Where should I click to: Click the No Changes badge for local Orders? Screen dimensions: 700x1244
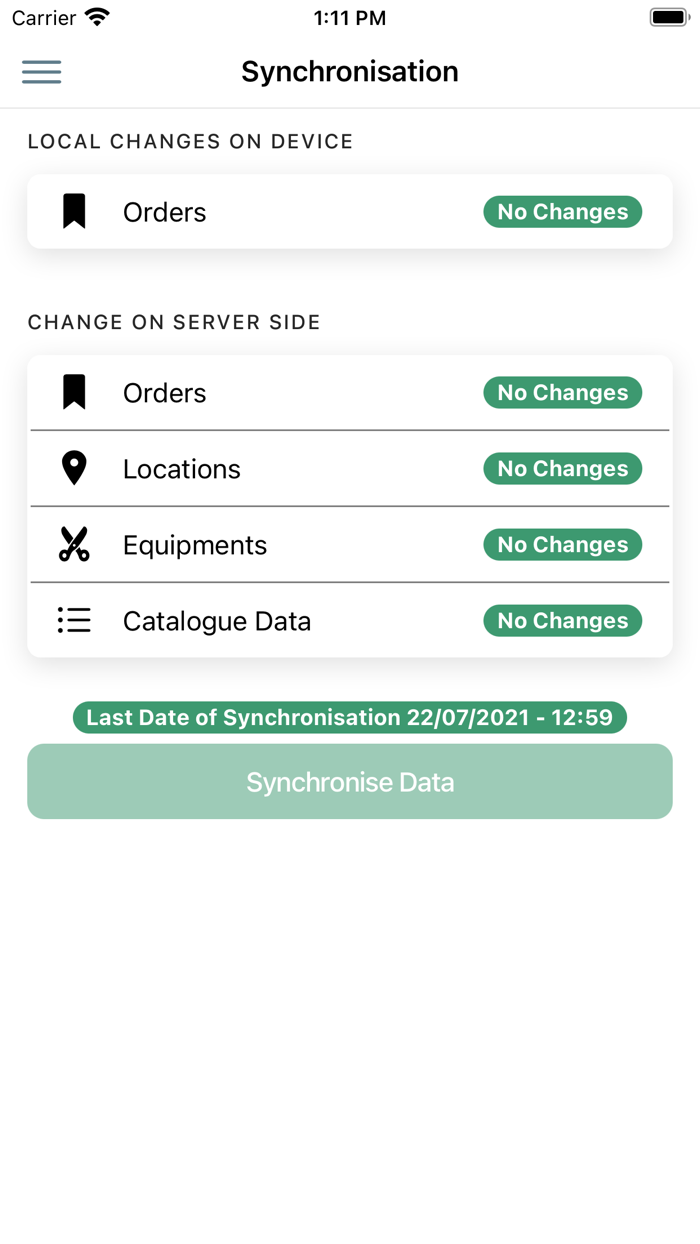pyautogui.click(x=562, y=211)
